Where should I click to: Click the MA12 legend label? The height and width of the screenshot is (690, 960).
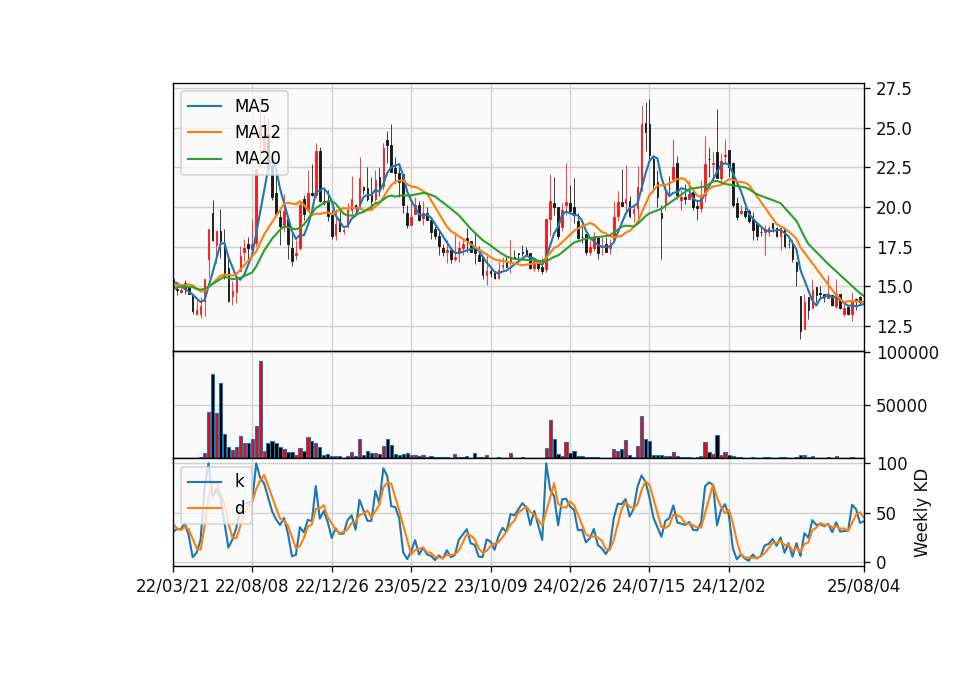click(x=257, y=132)
